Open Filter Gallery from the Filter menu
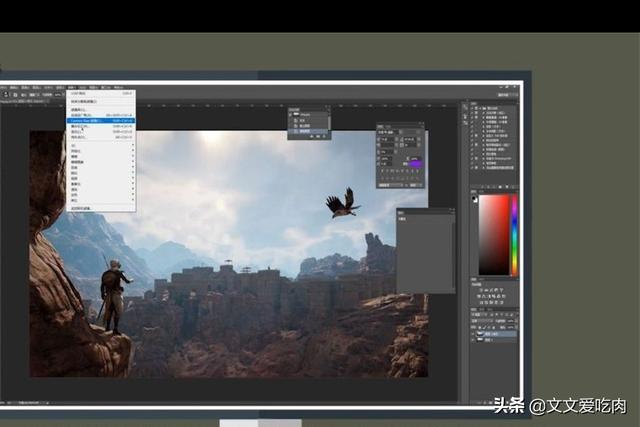 click(x=101, y=110)
